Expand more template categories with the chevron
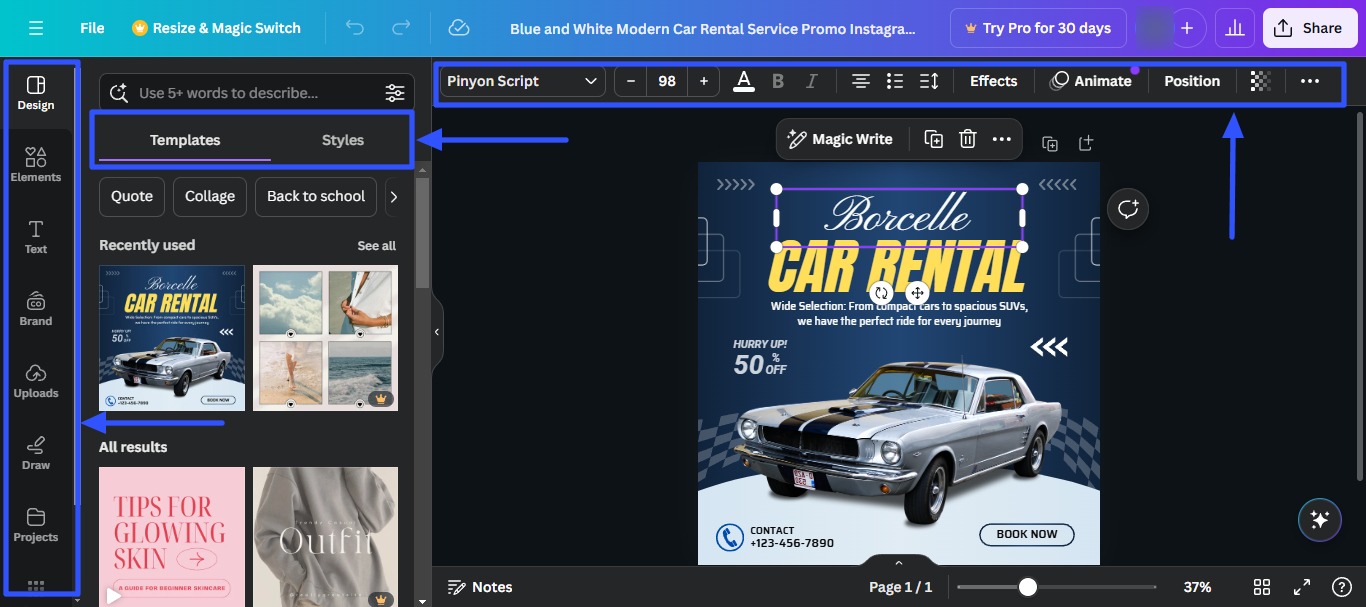Image resolution: width=1366 pixels, height=607 pixels. pyautogui.click(x=395, y=197)
